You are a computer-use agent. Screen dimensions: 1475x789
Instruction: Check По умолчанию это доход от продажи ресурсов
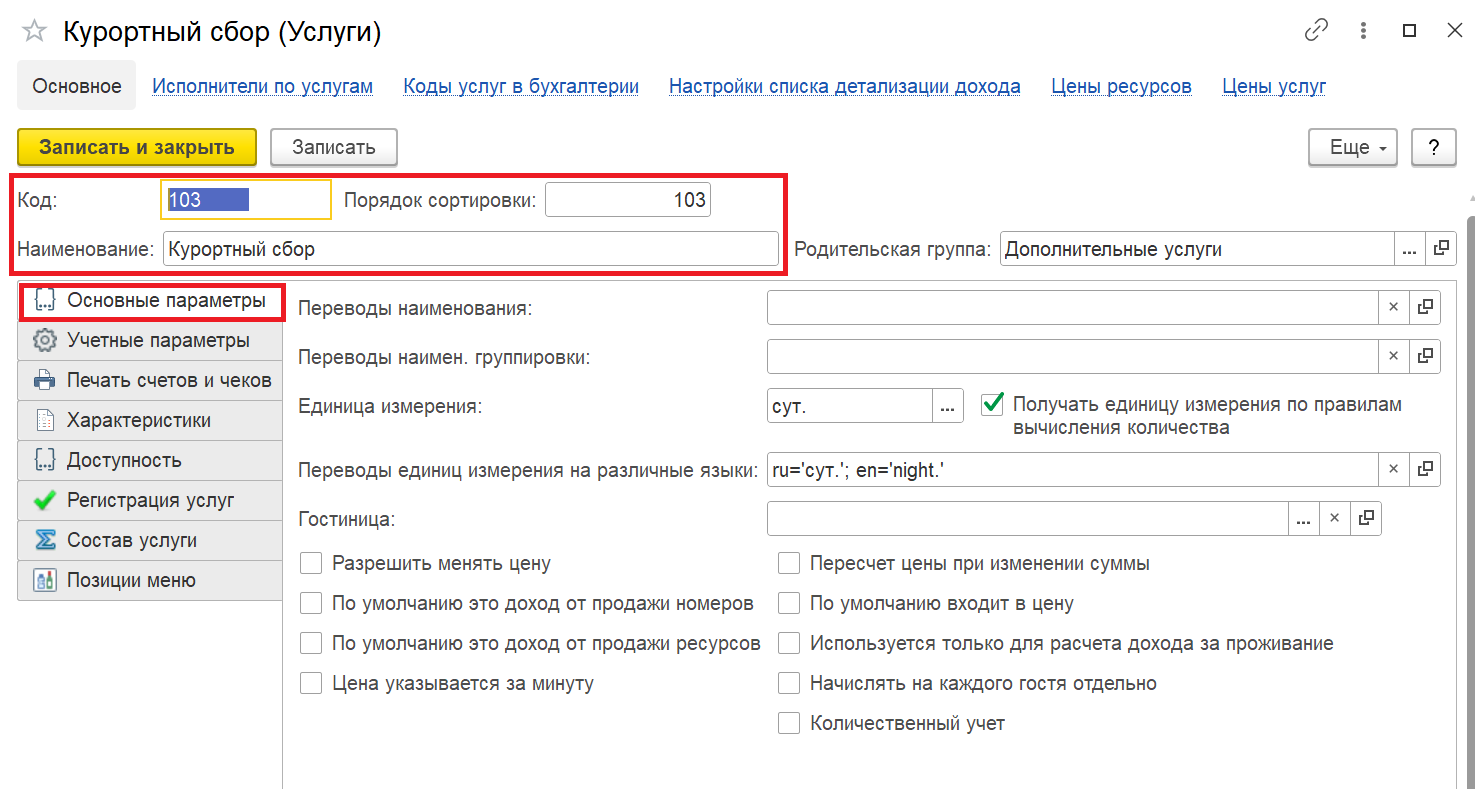click(x=312, y=643)
